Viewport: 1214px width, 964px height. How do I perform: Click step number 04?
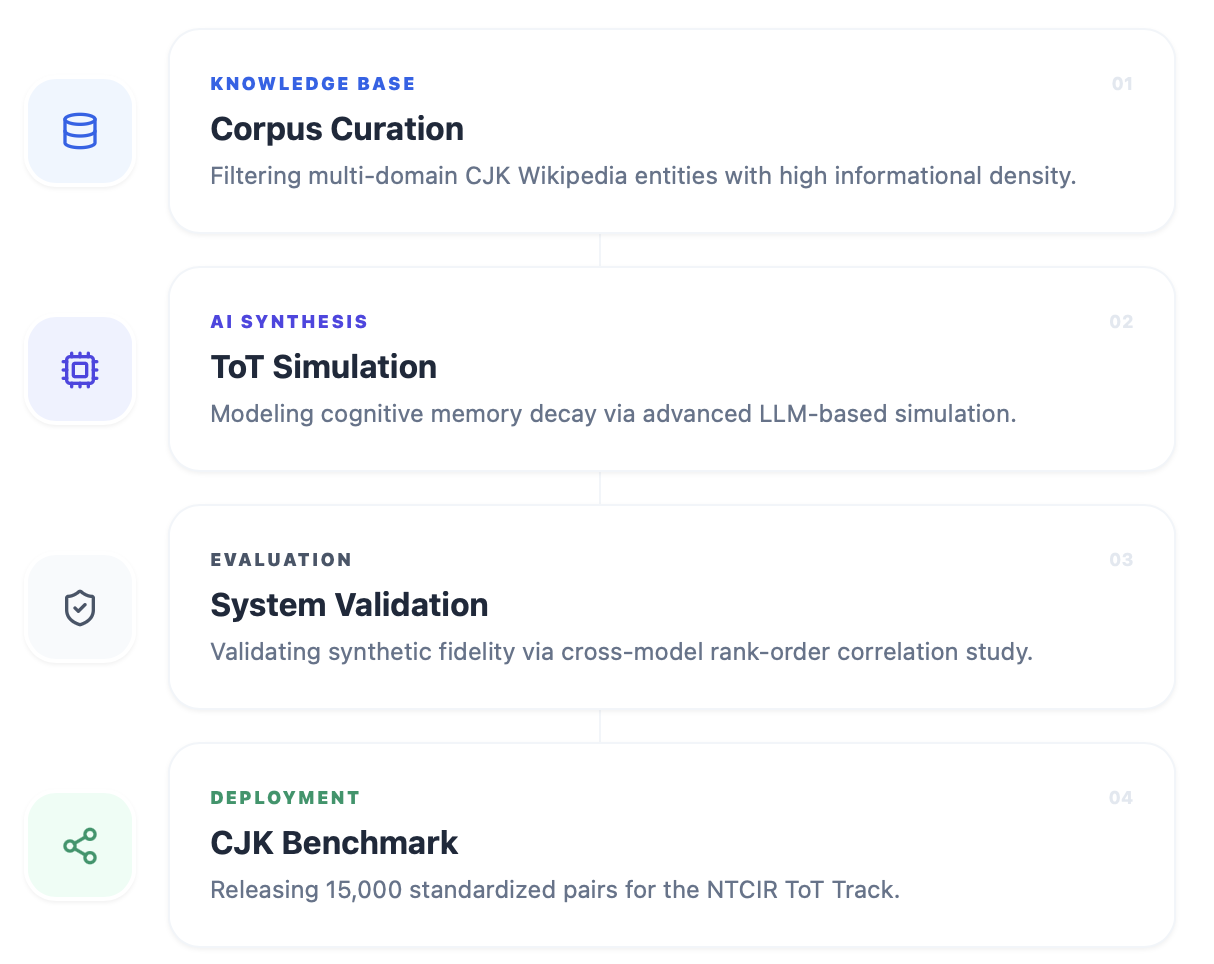click(1121, 798)
